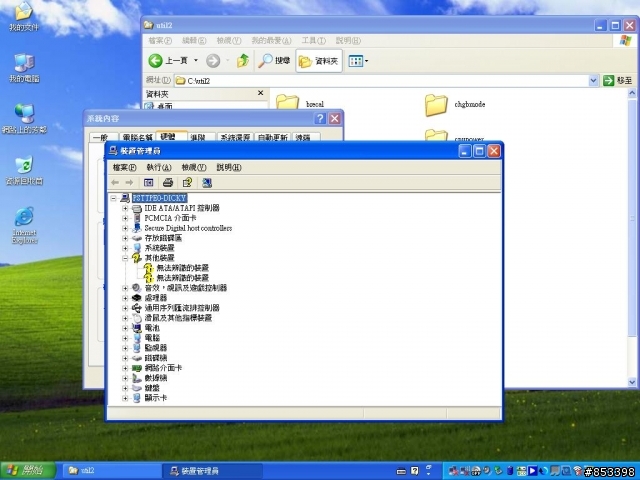Viewport: 640px width, 480px height.
Task: Select the computer root node PSTTPE0-DICKY
Action: [159, 198]
